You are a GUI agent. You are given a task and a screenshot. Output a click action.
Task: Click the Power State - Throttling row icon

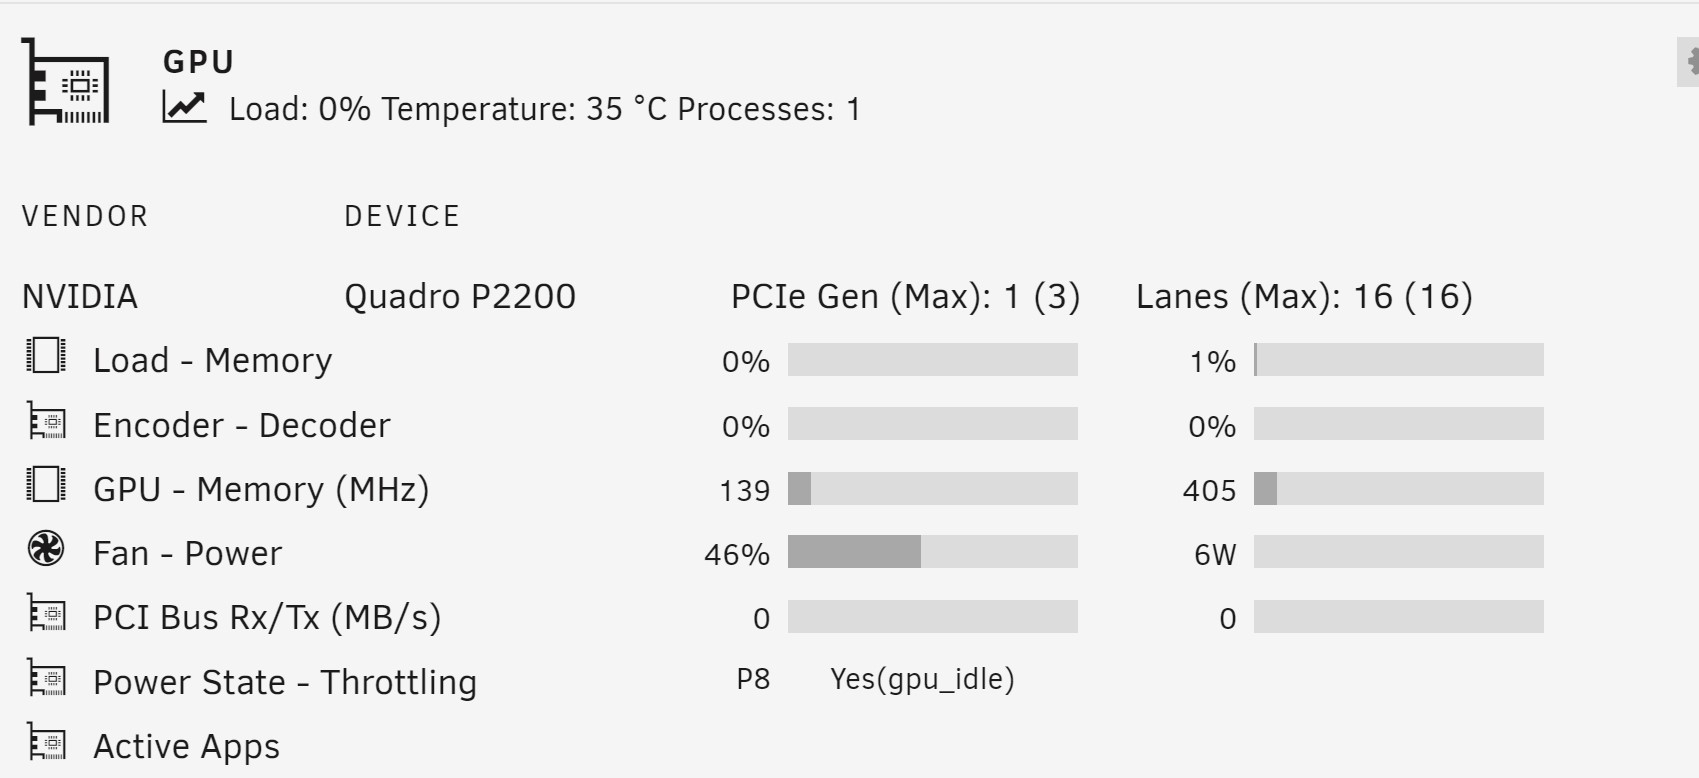(46, 679)
